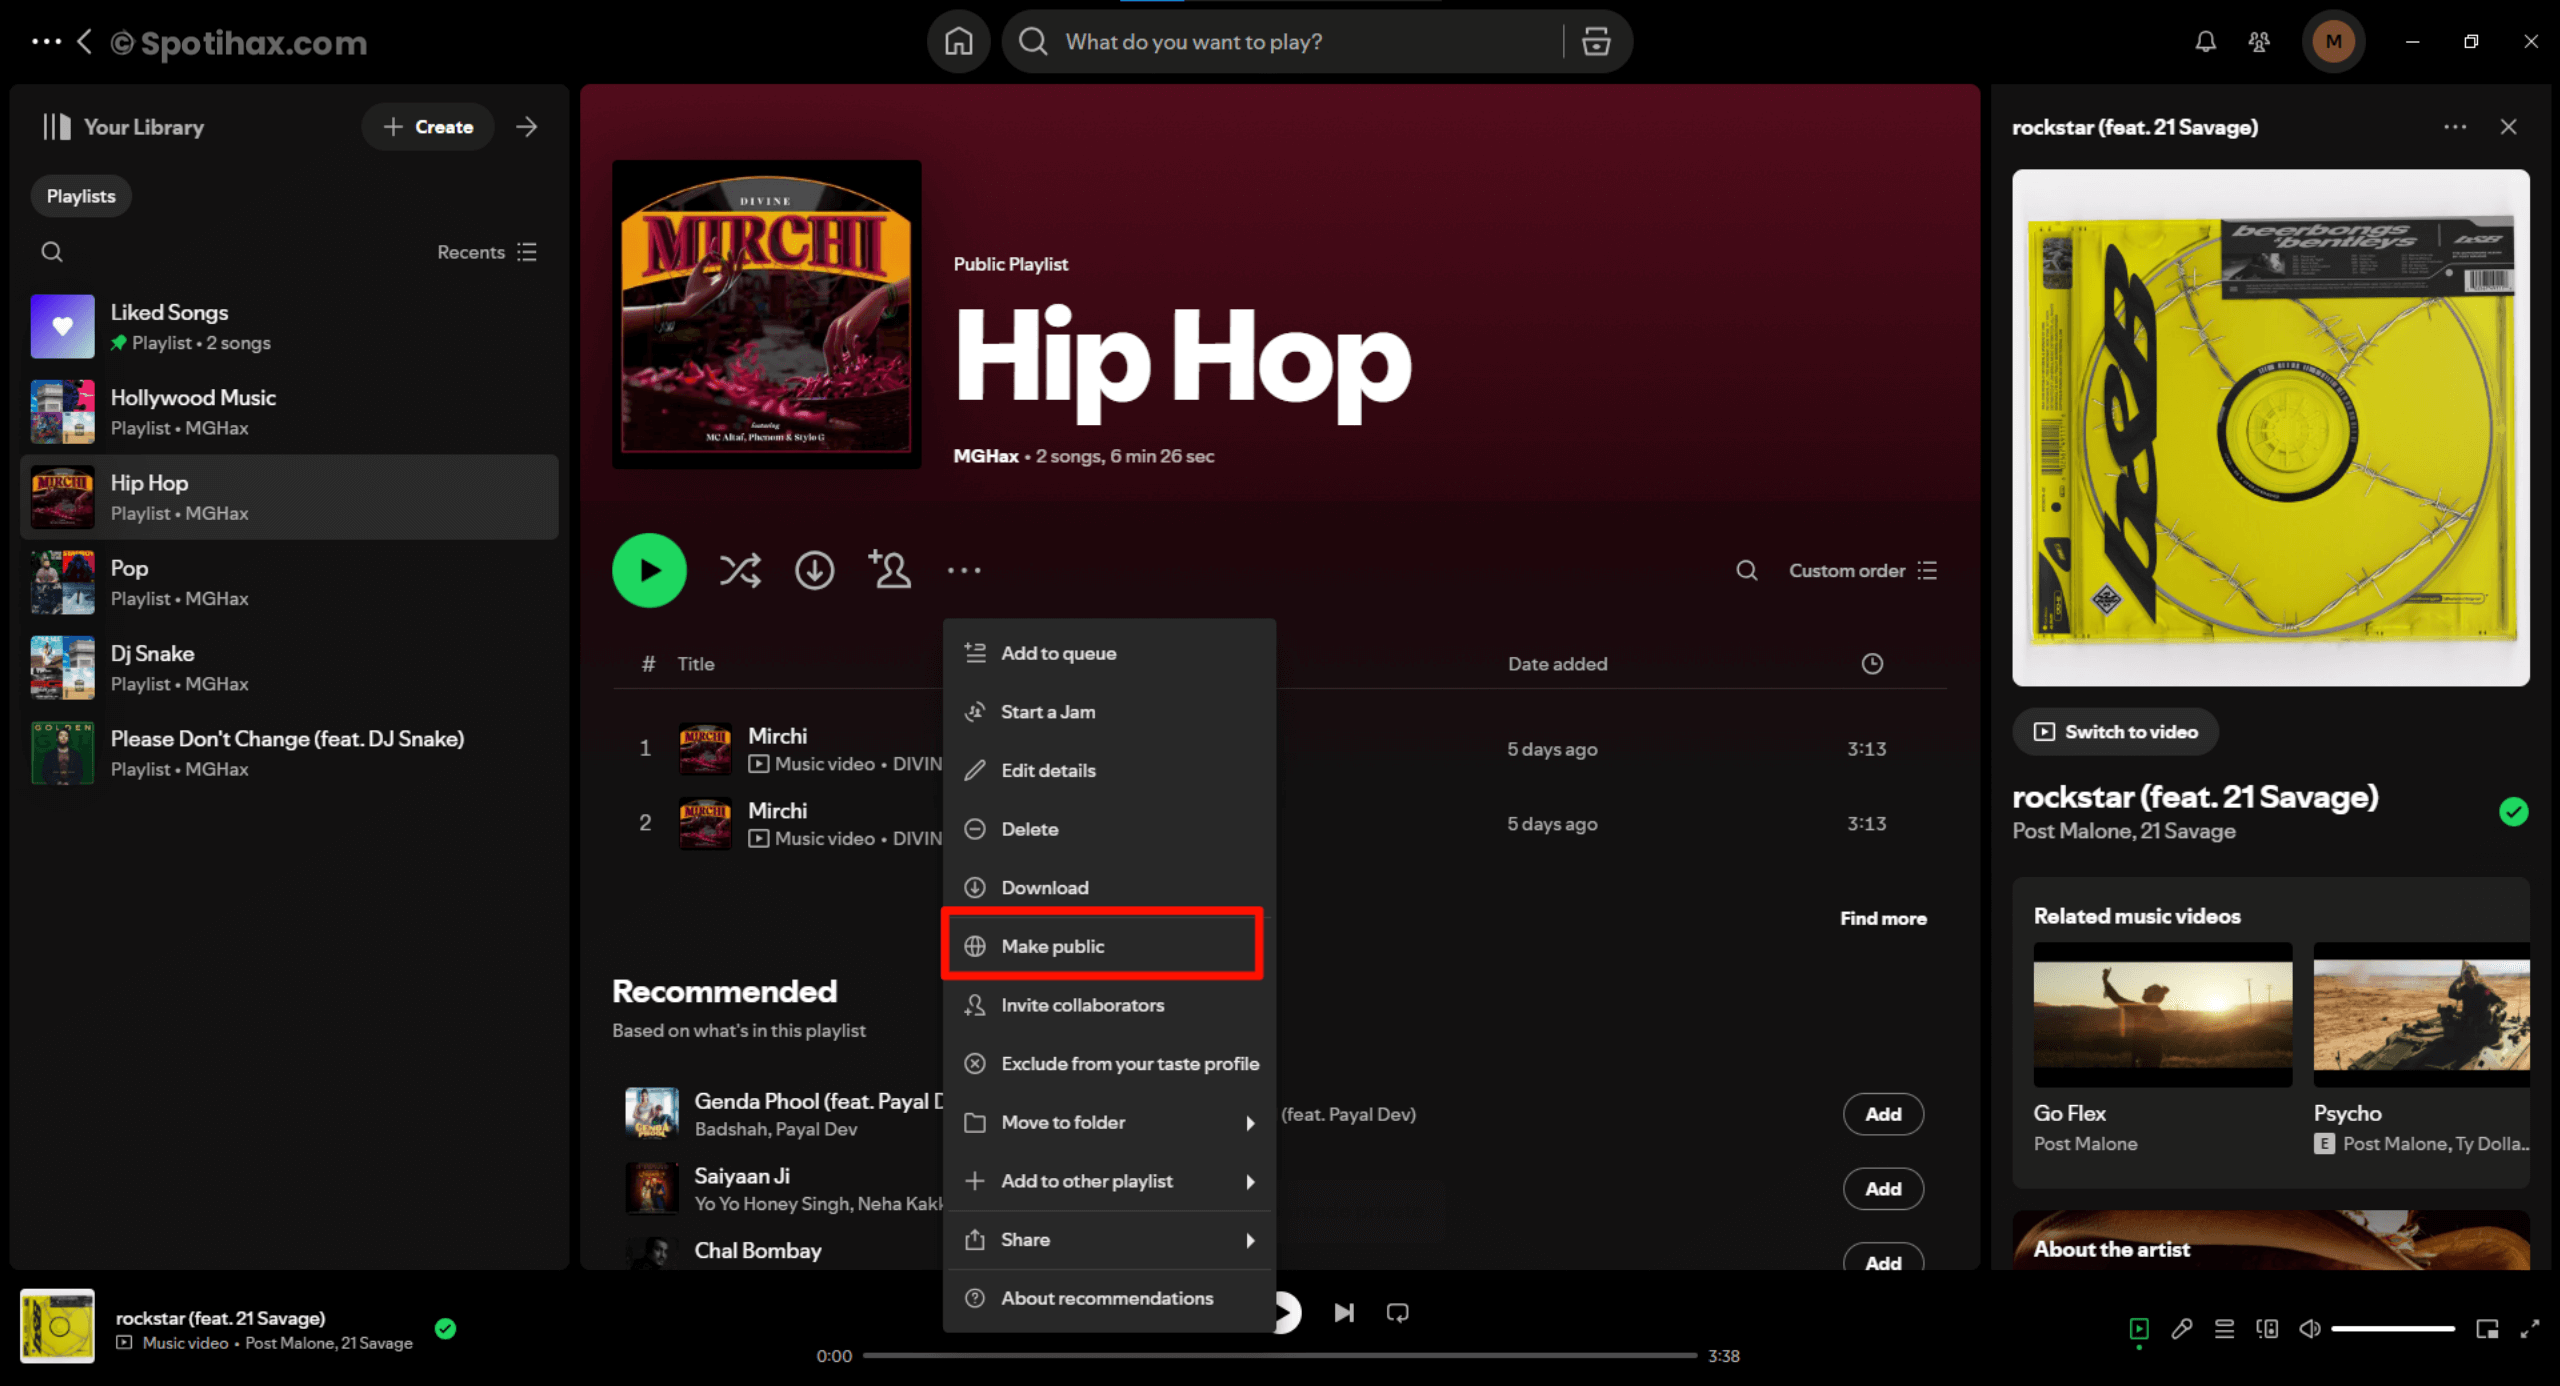Open the Browse icon in search bar
Viewport: 2560px width, 1386px height.
[1596, 42]
